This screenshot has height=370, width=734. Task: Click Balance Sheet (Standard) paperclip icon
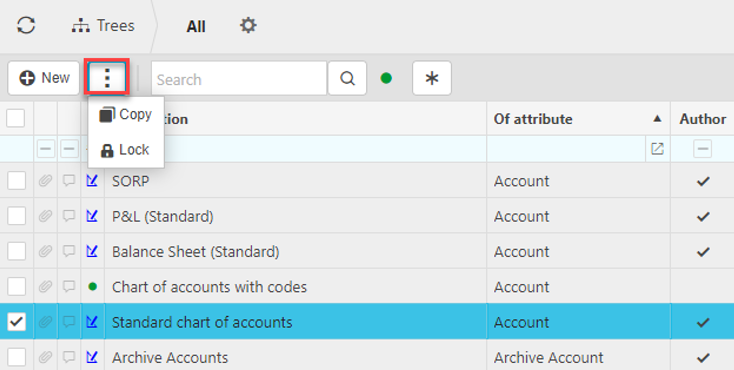45,252
